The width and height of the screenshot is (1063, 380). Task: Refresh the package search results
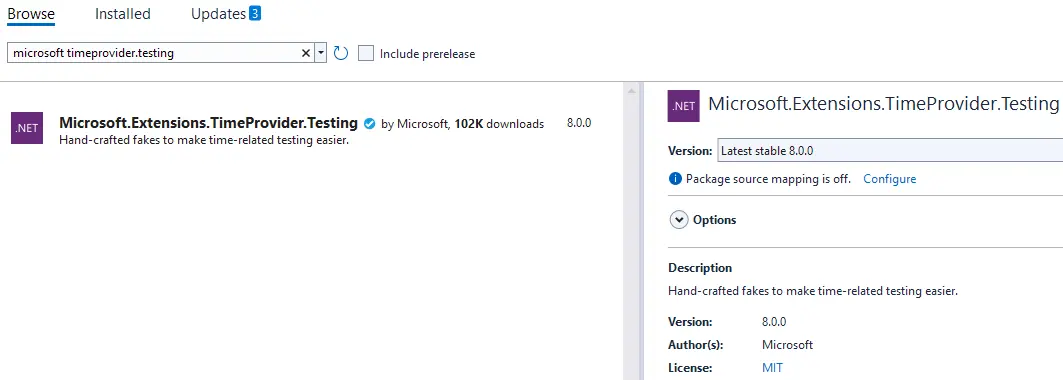click(341, 54)
